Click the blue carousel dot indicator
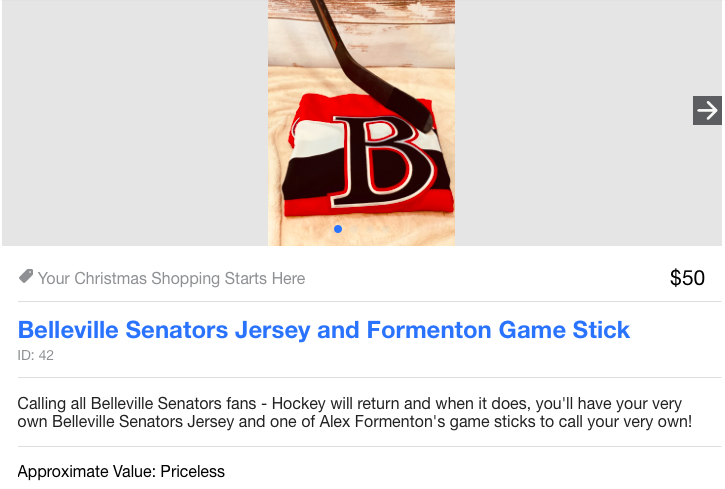The image size is (725, 489). (338, 229)
